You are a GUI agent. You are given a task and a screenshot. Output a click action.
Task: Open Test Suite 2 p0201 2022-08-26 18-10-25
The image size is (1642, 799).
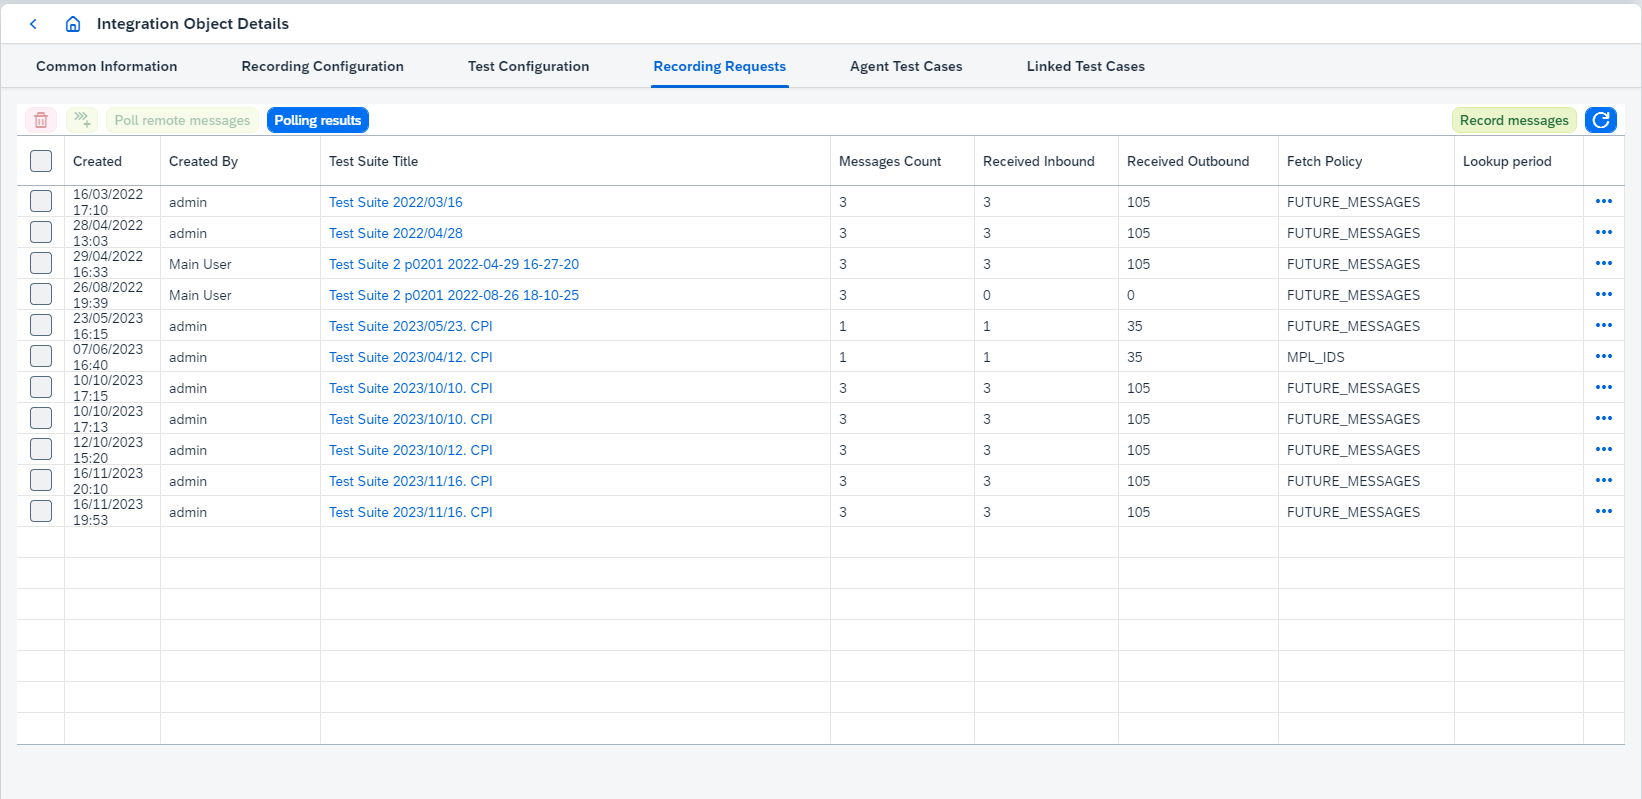tap(454, 295)
